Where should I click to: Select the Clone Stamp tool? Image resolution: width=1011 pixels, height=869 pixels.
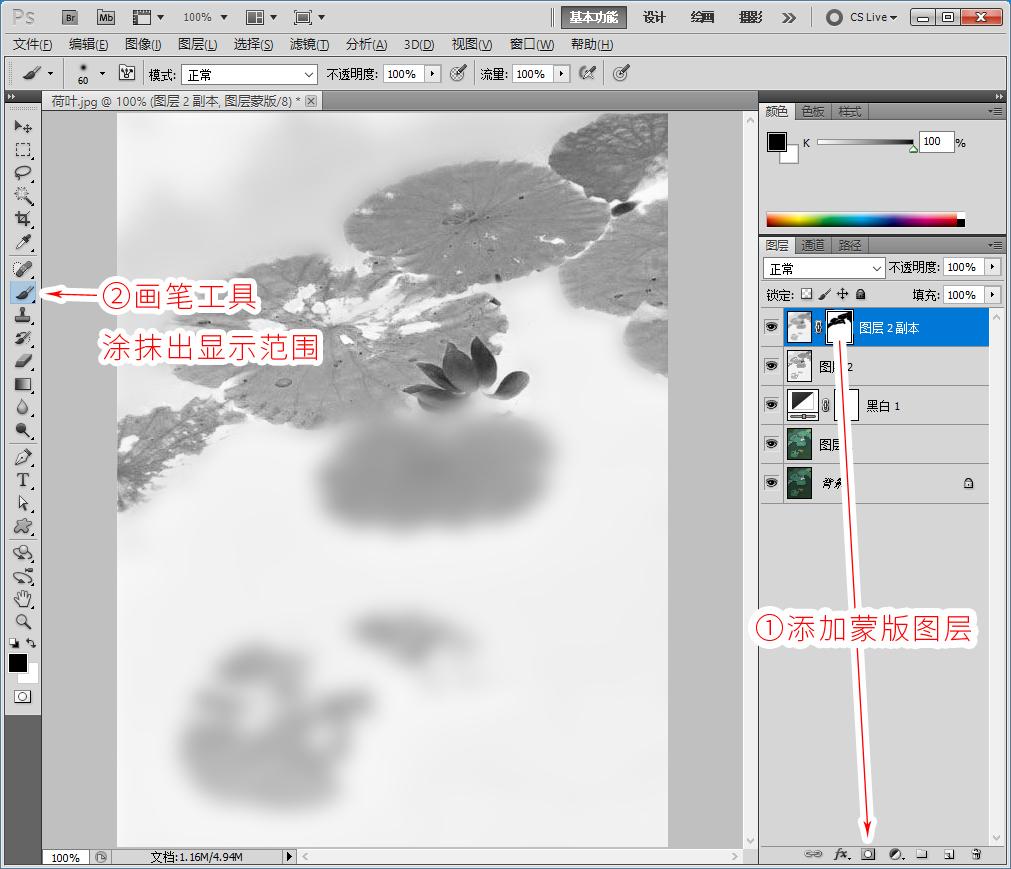point(23,316)
